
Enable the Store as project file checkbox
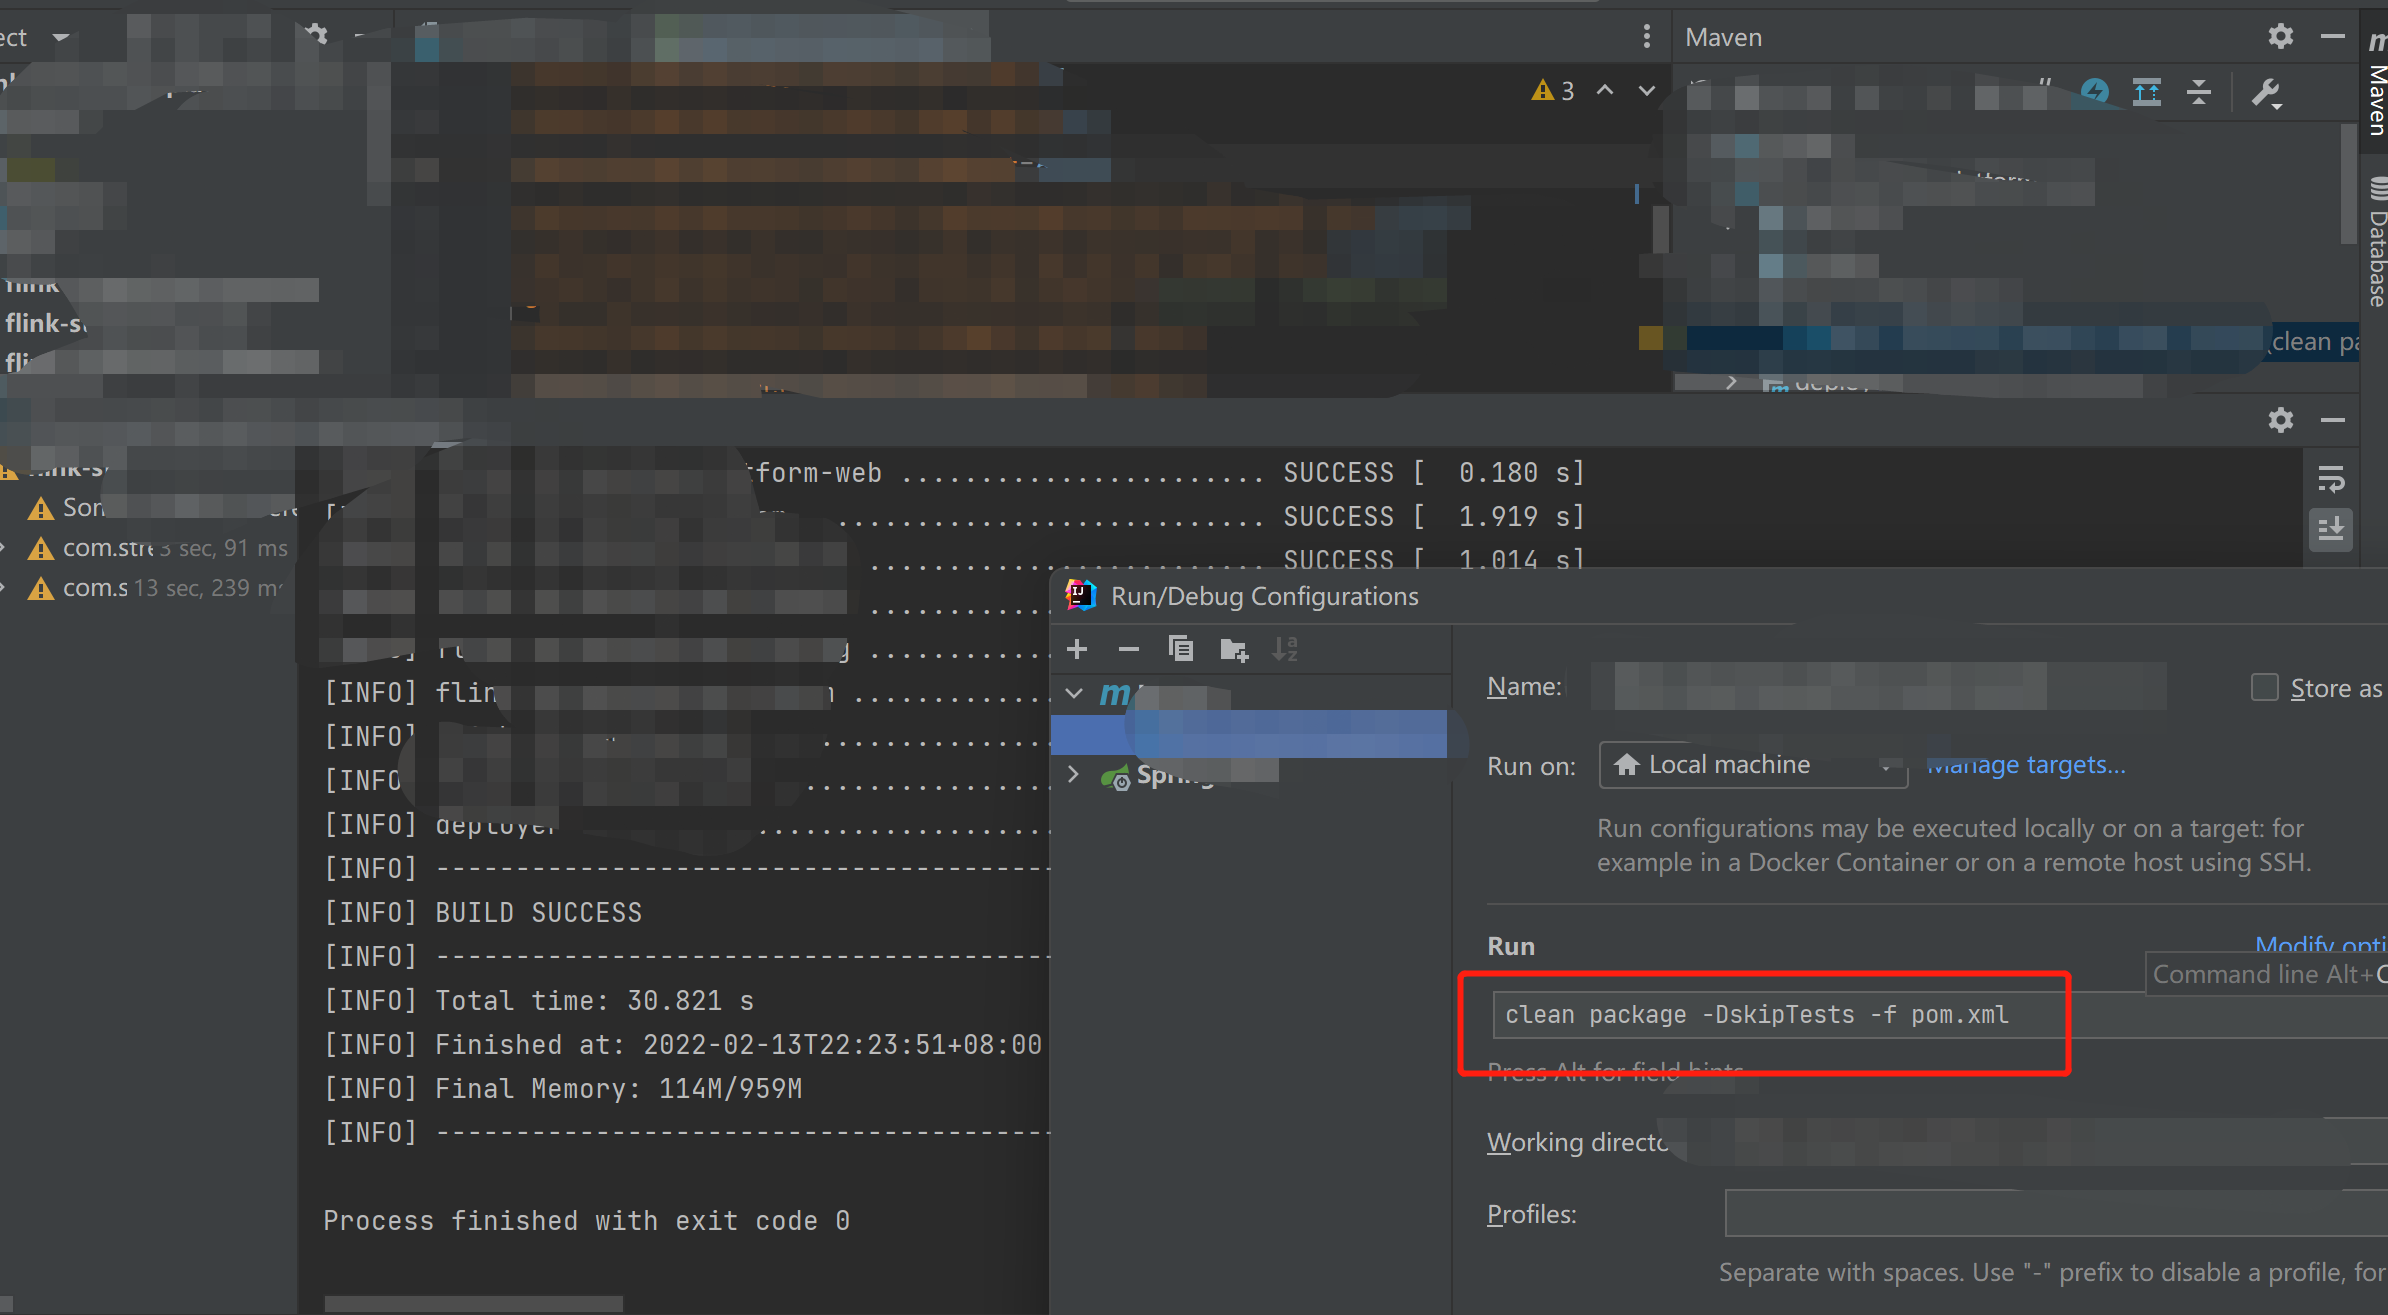pos(2265,687)
